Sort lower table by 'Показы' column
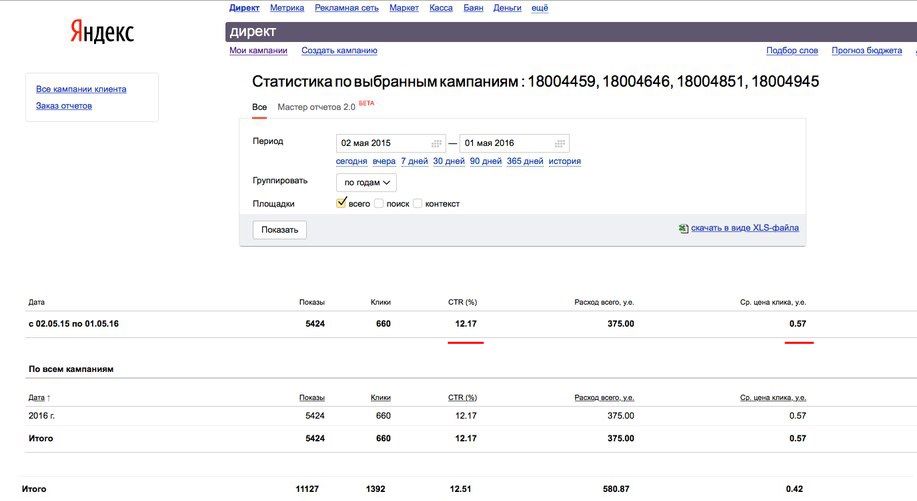 click(312, 398)
